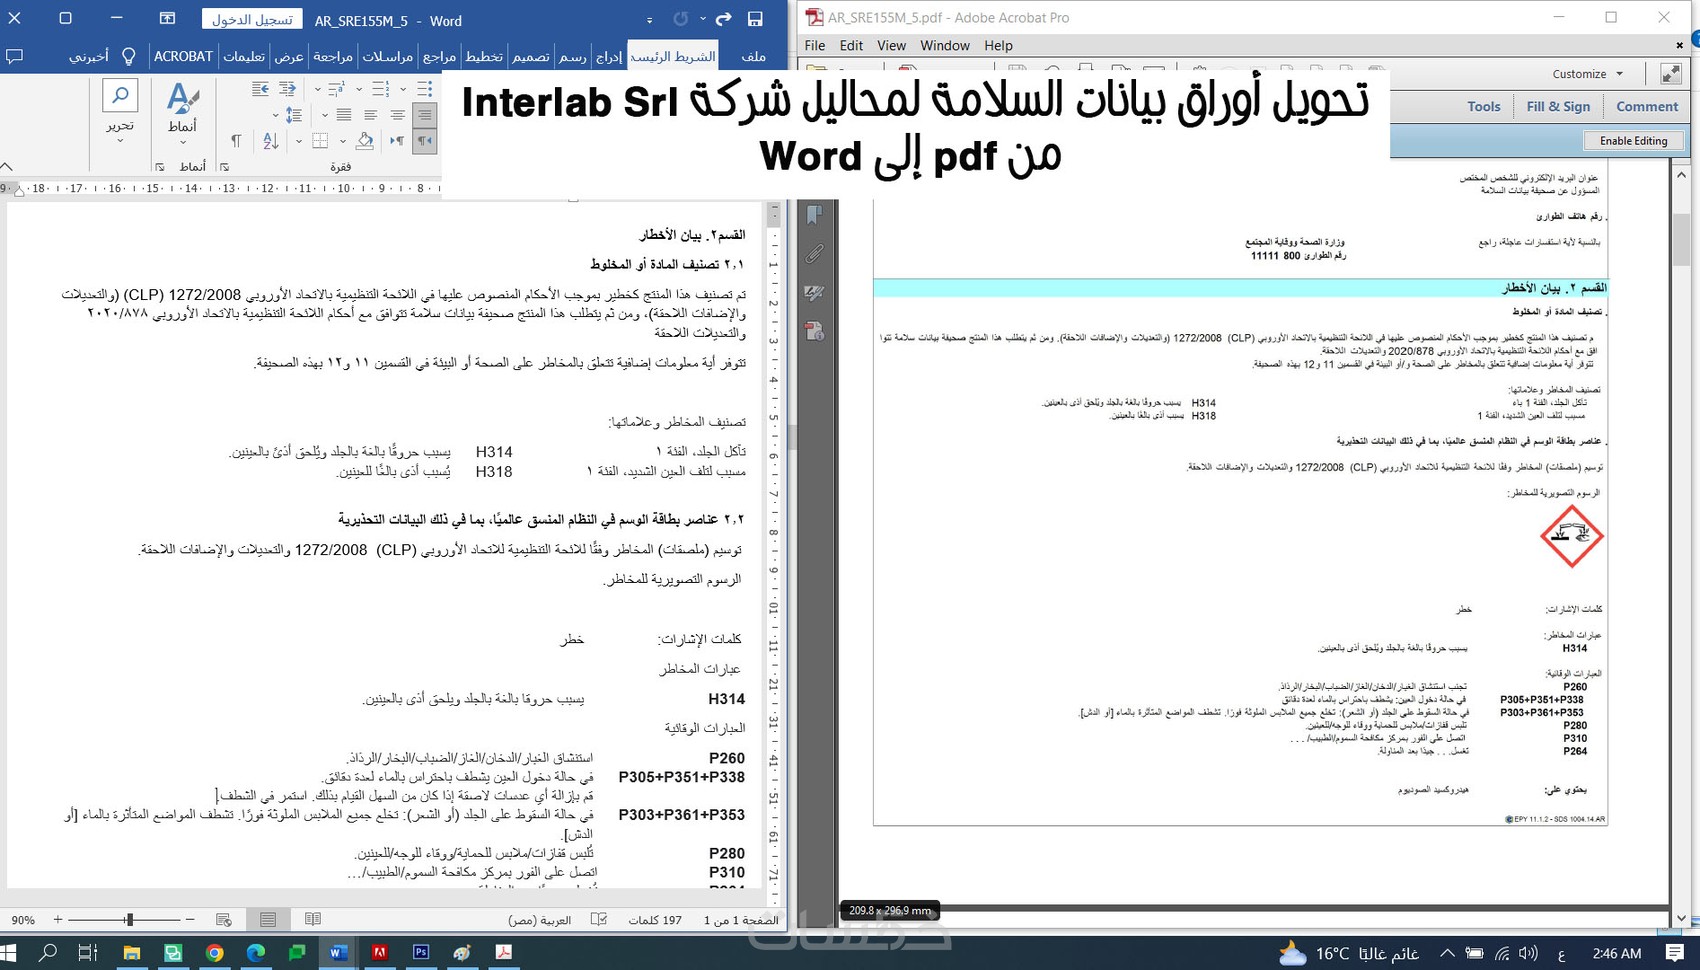Switch to Read Mode view in Word status bar

tap(313, 919)
